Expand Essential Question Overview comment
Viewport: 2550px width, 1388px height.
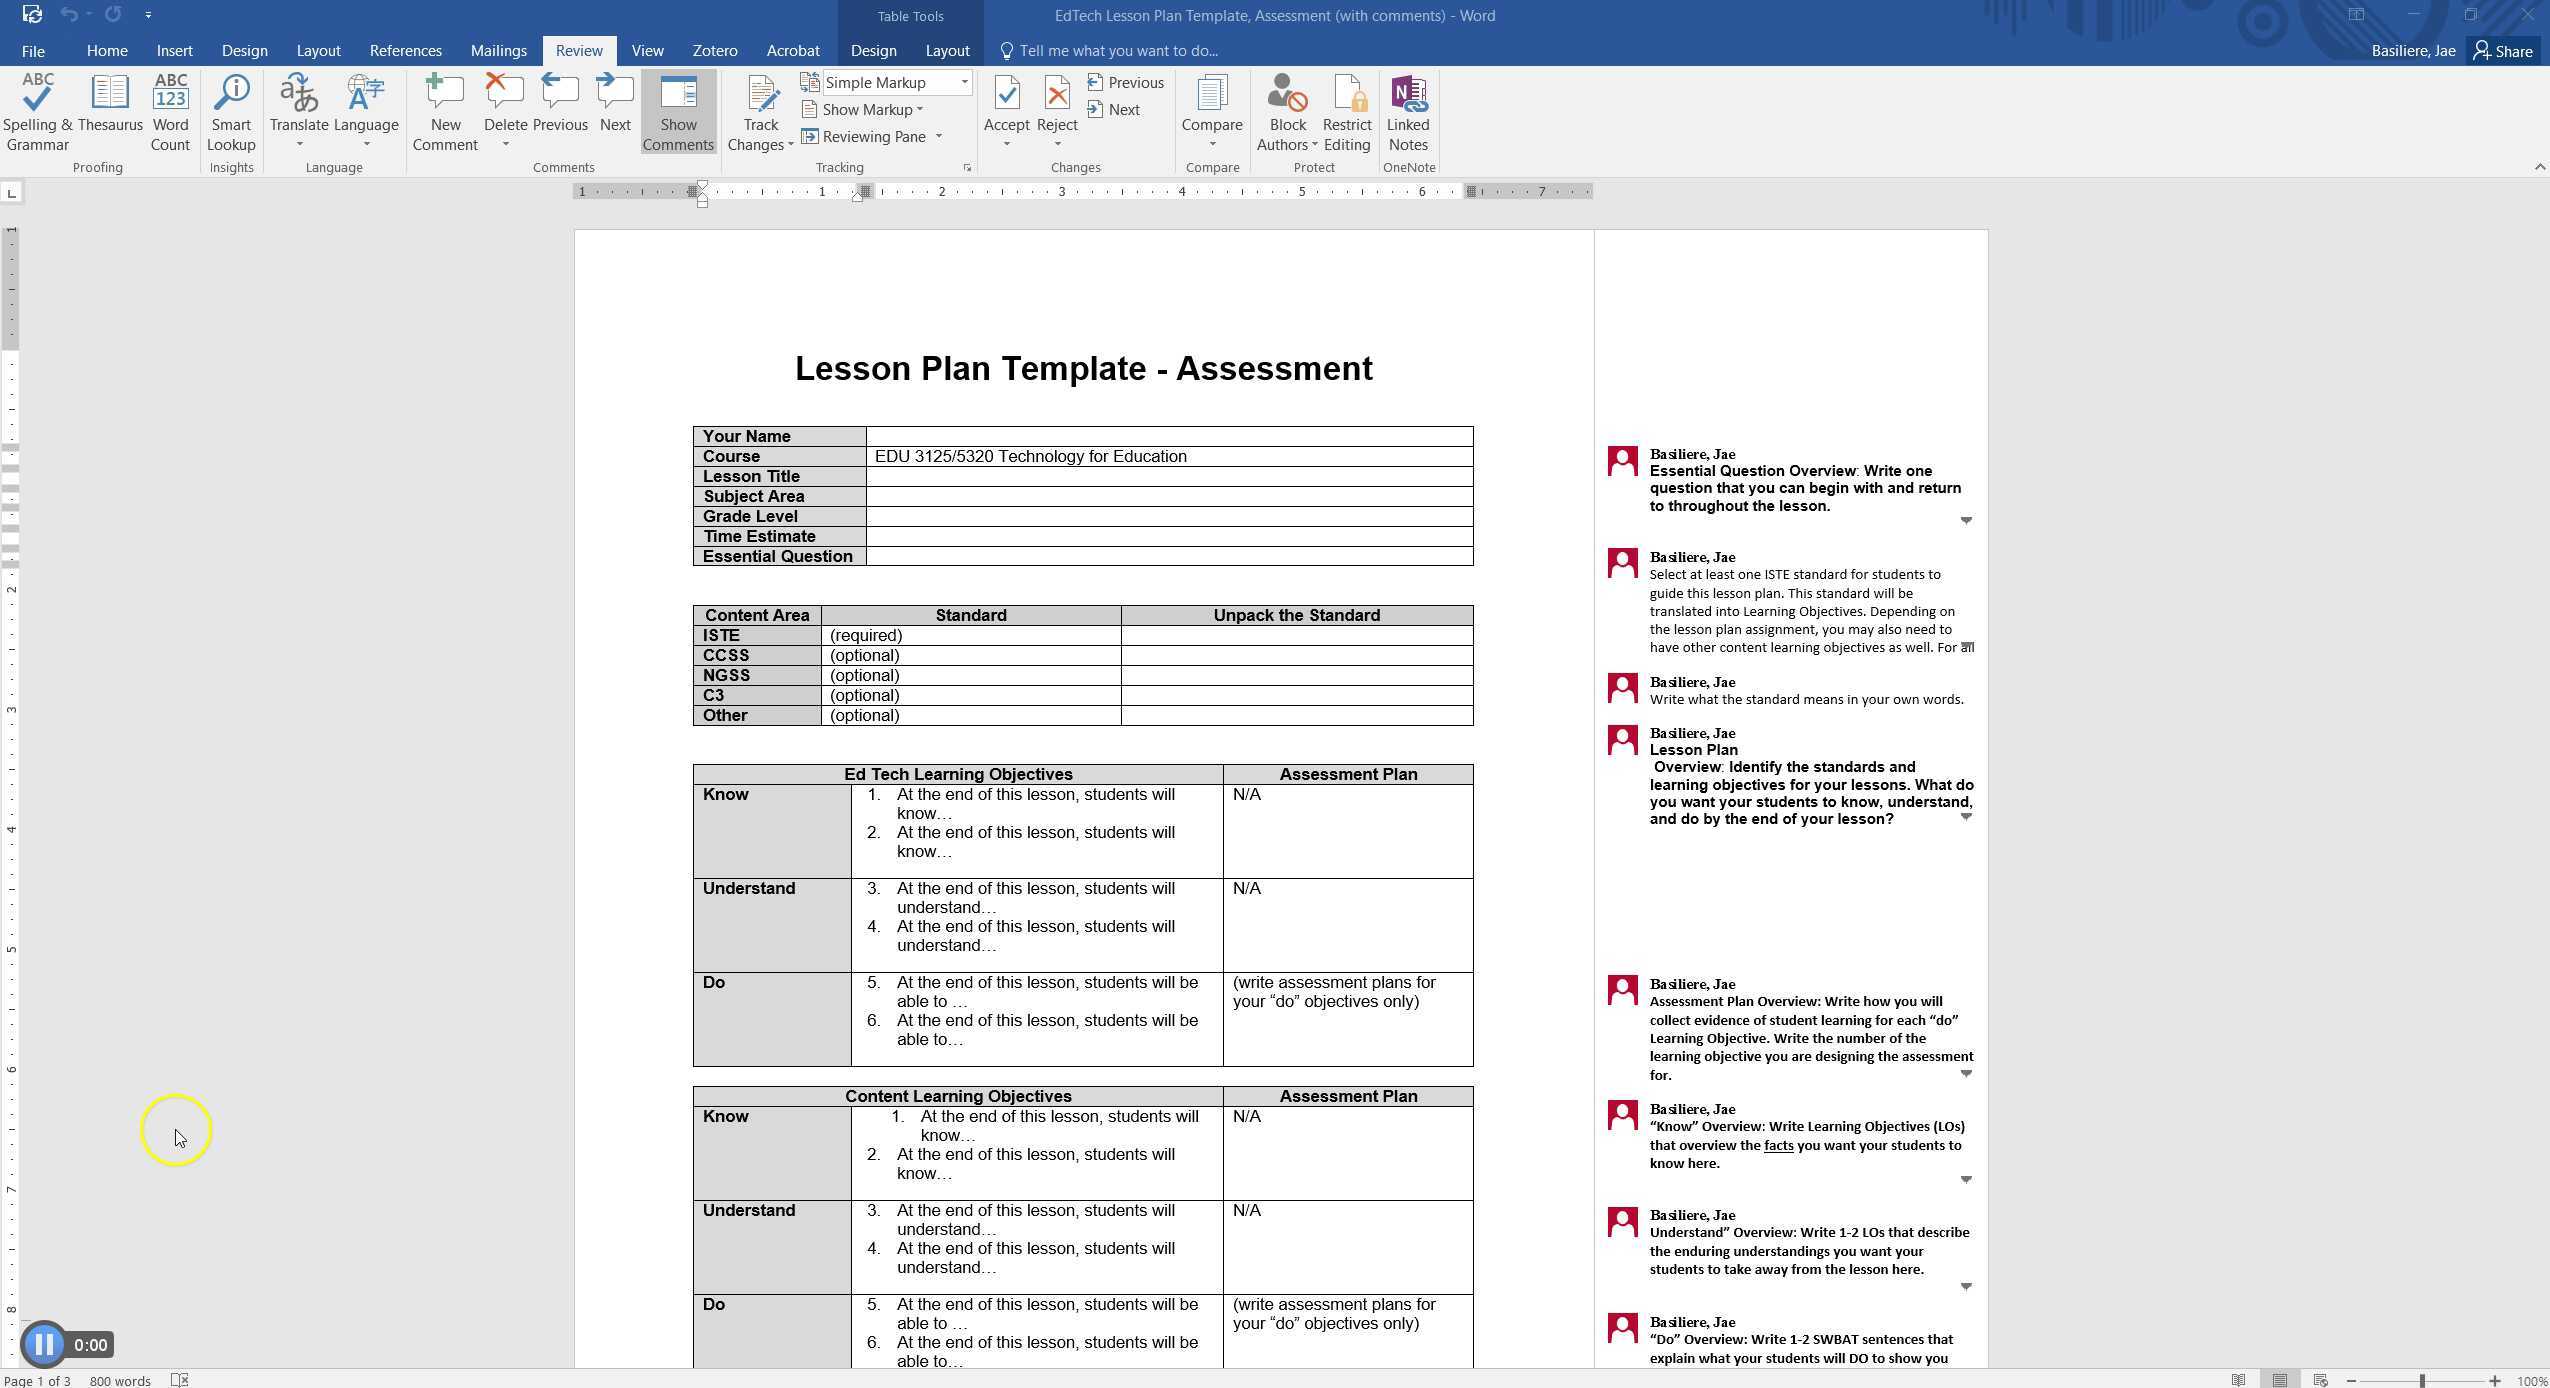[1965, 520]
